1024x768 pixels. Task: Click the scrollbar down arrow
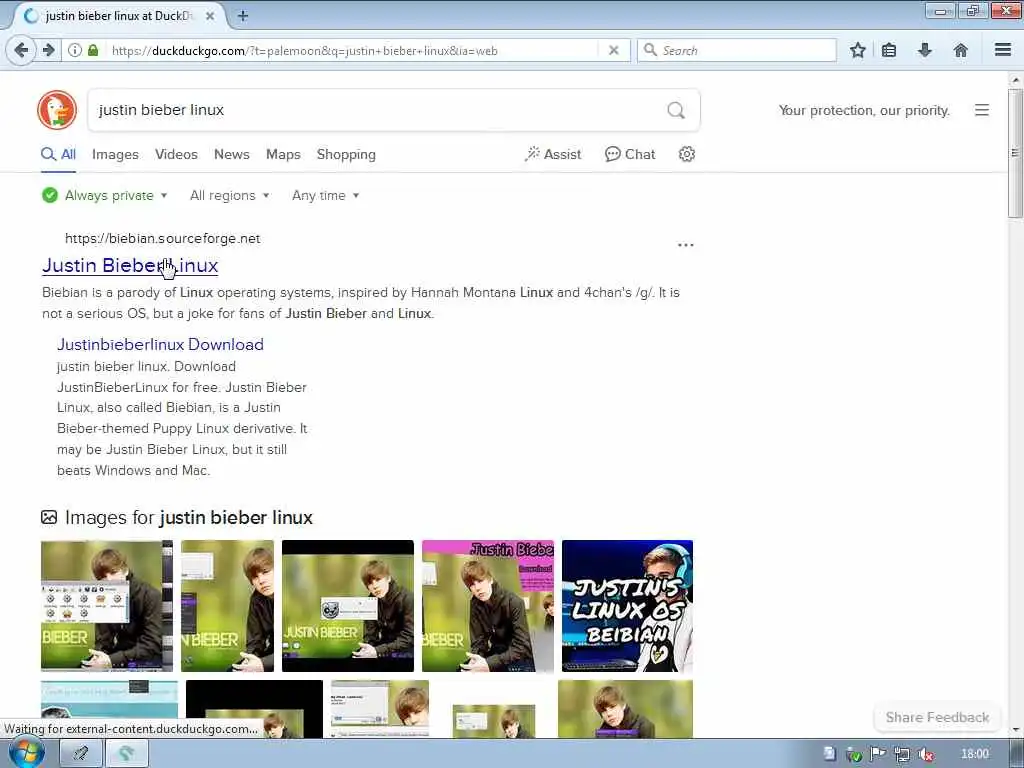pos(1015,730)
